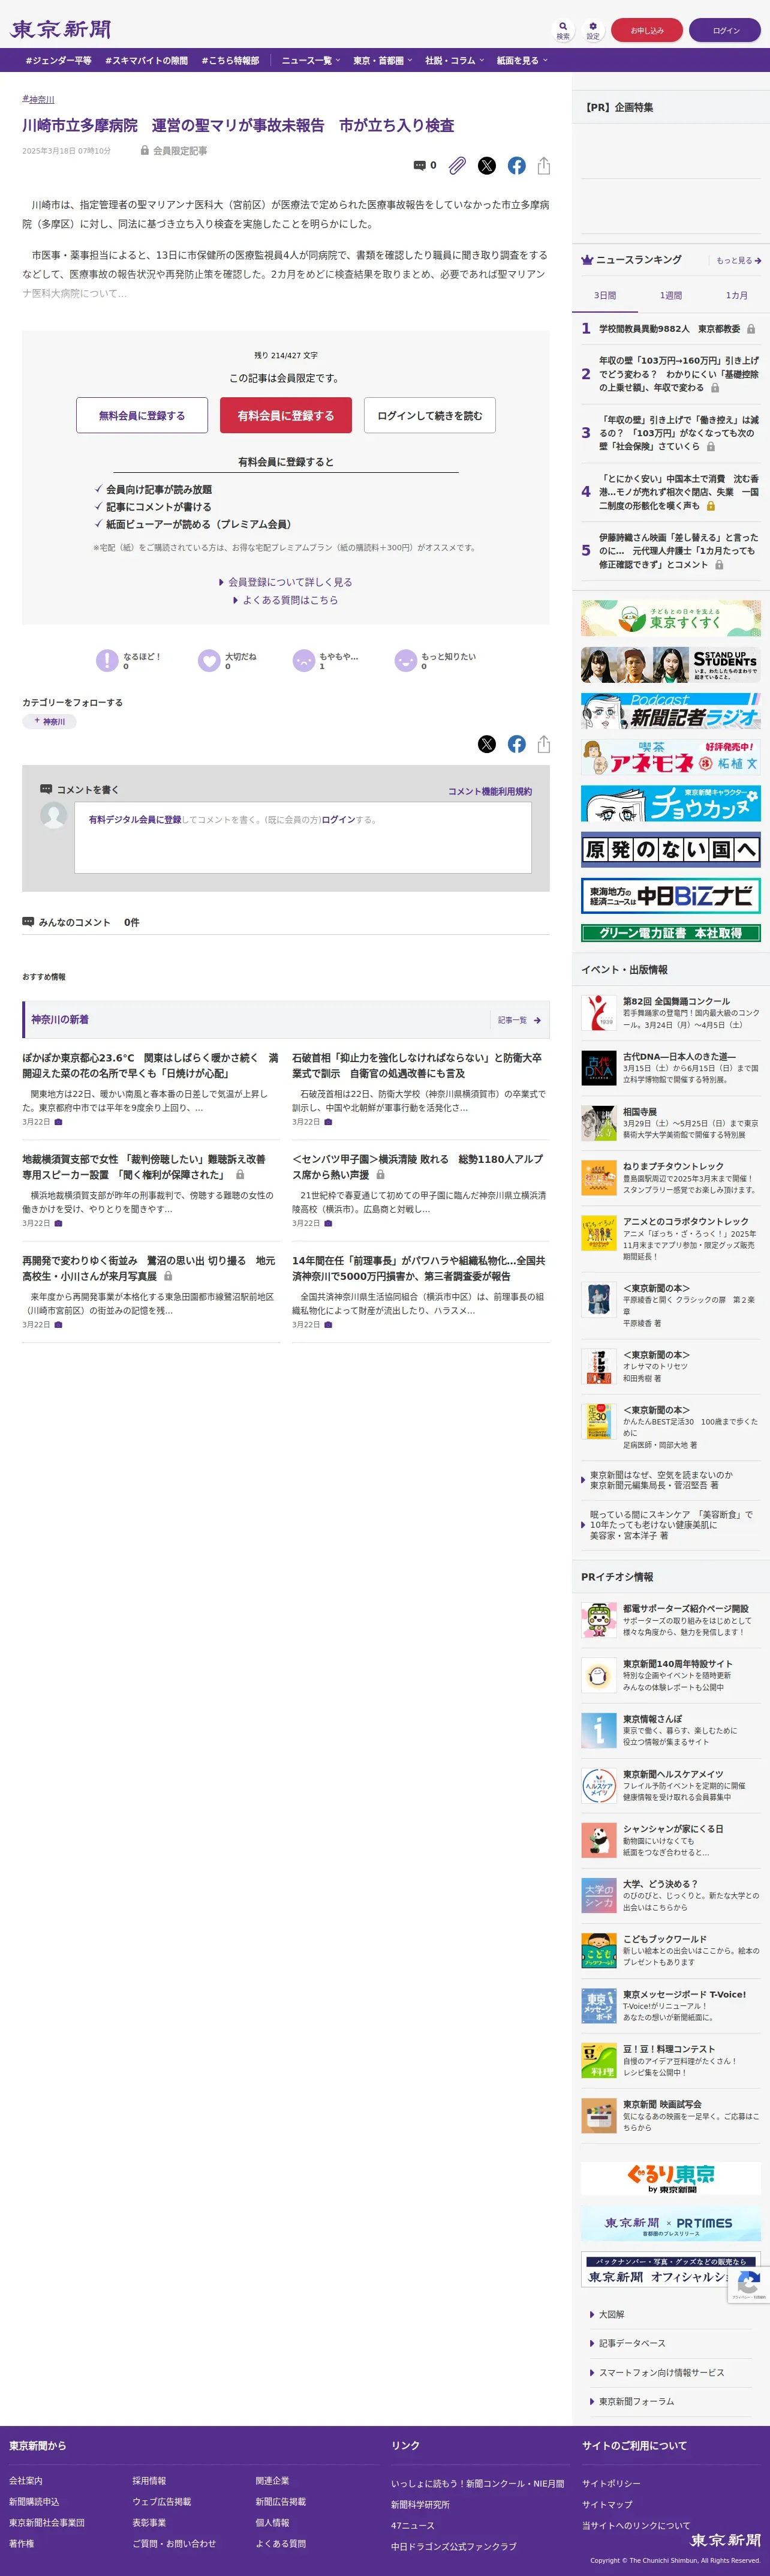Click 有料会員に登録する button

[x=286, y=415]
